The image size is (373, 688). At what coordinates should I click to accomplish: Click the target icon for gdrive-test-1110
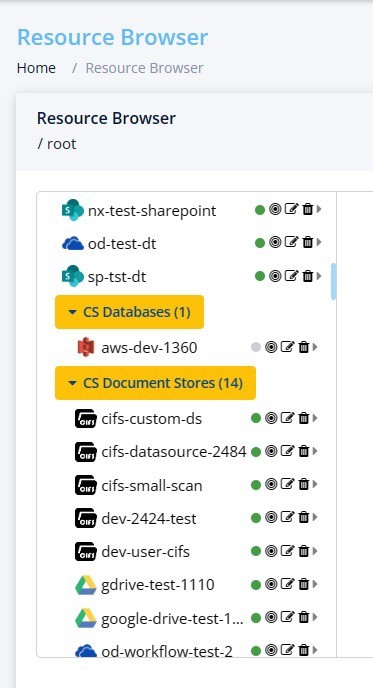click(271, 584)
